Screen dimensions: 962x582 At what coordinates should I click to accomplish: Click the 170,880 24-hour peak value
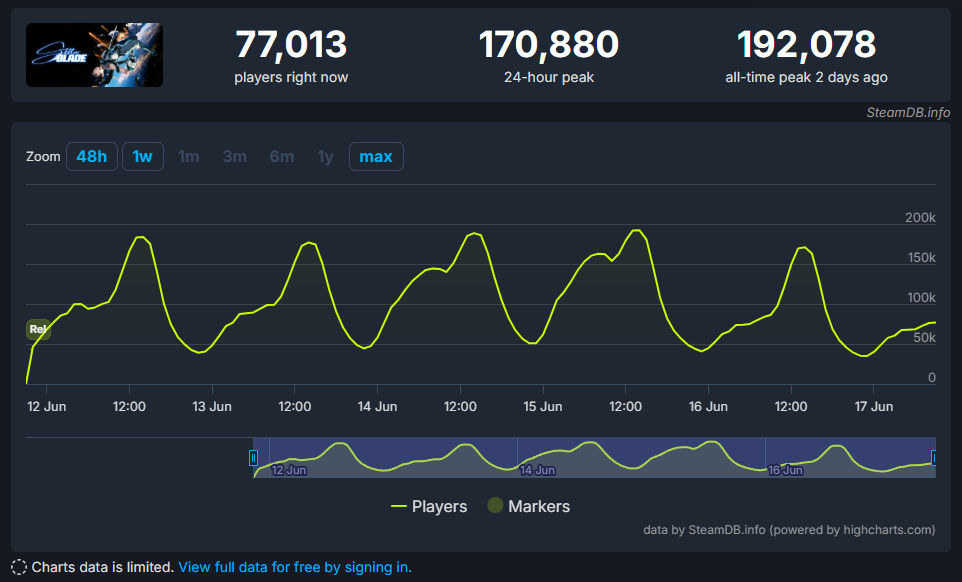click(x=548, y=45)
